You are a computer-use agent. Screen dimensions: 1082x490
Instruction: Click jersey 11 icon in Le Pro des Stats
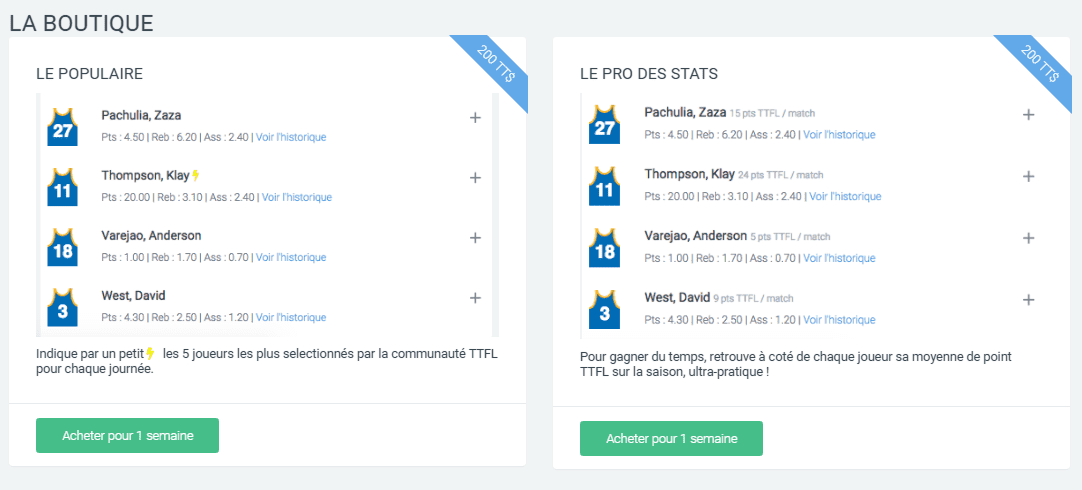(604, 187)
